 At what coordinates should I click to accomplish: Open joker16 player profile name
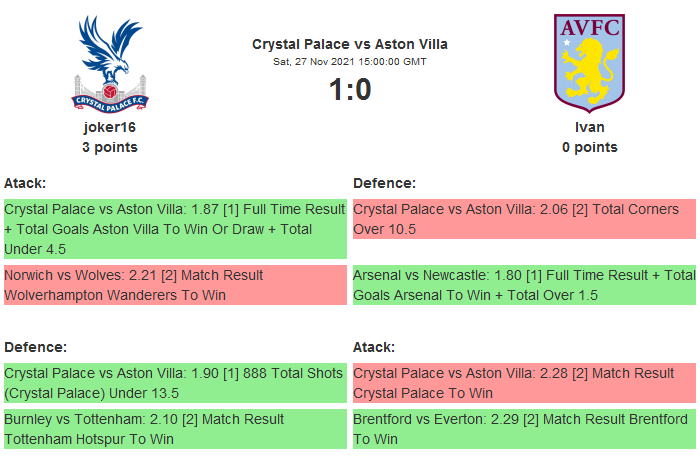point(110,127)
